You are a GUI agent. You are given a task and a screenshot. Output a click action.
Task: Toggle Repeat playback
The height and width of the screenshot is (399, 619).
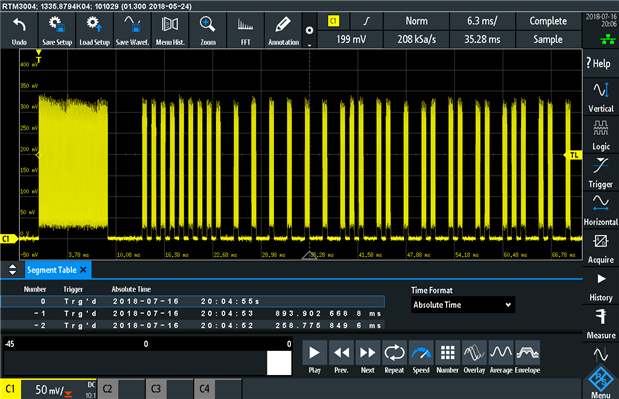pos(394,358)
